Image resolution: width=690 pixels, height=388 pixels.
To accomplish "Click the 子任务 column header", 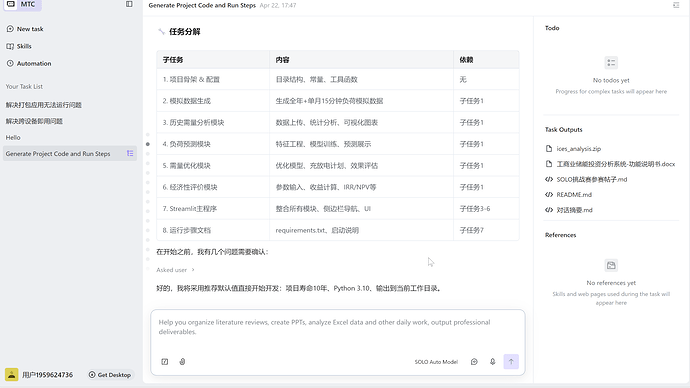I will pyautogui.click(x=213, y=60).
